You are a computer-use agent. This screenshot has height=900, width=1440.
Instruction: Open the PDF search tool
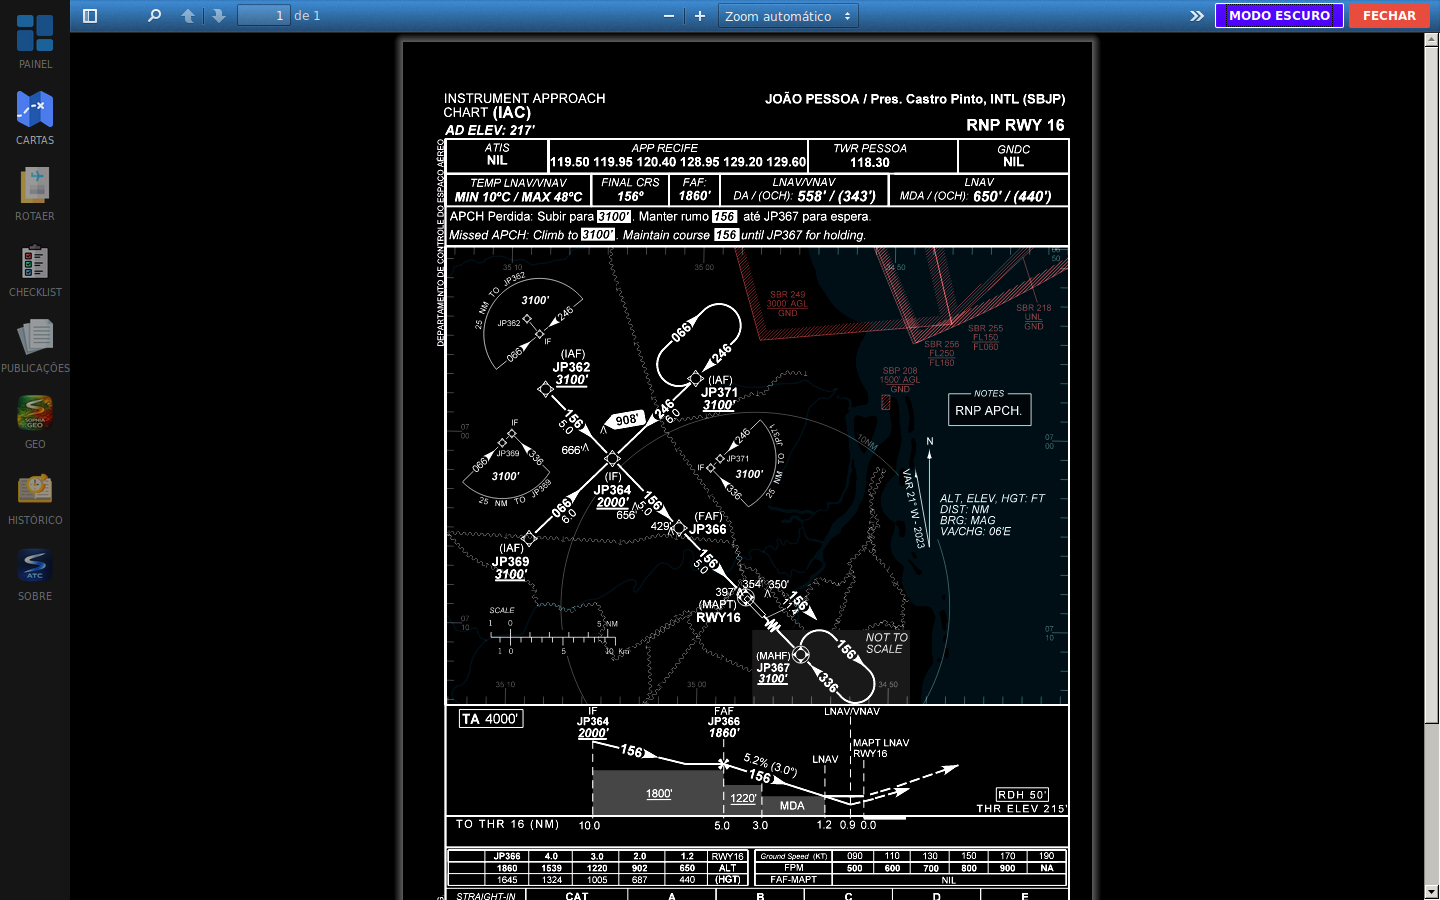click(x=154, y=16)
